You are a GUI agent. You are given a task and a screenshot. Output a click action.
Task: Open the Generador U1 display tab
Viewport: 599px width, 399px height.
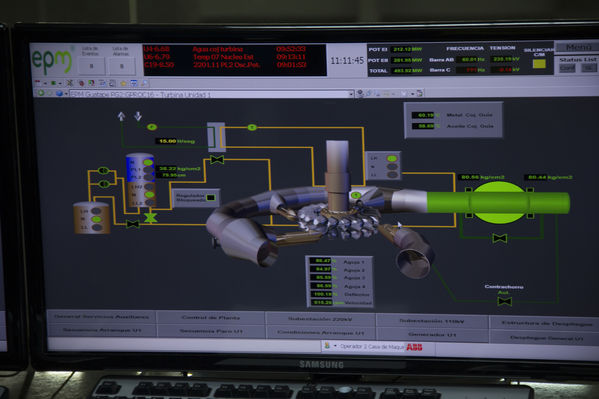(432, 334)
